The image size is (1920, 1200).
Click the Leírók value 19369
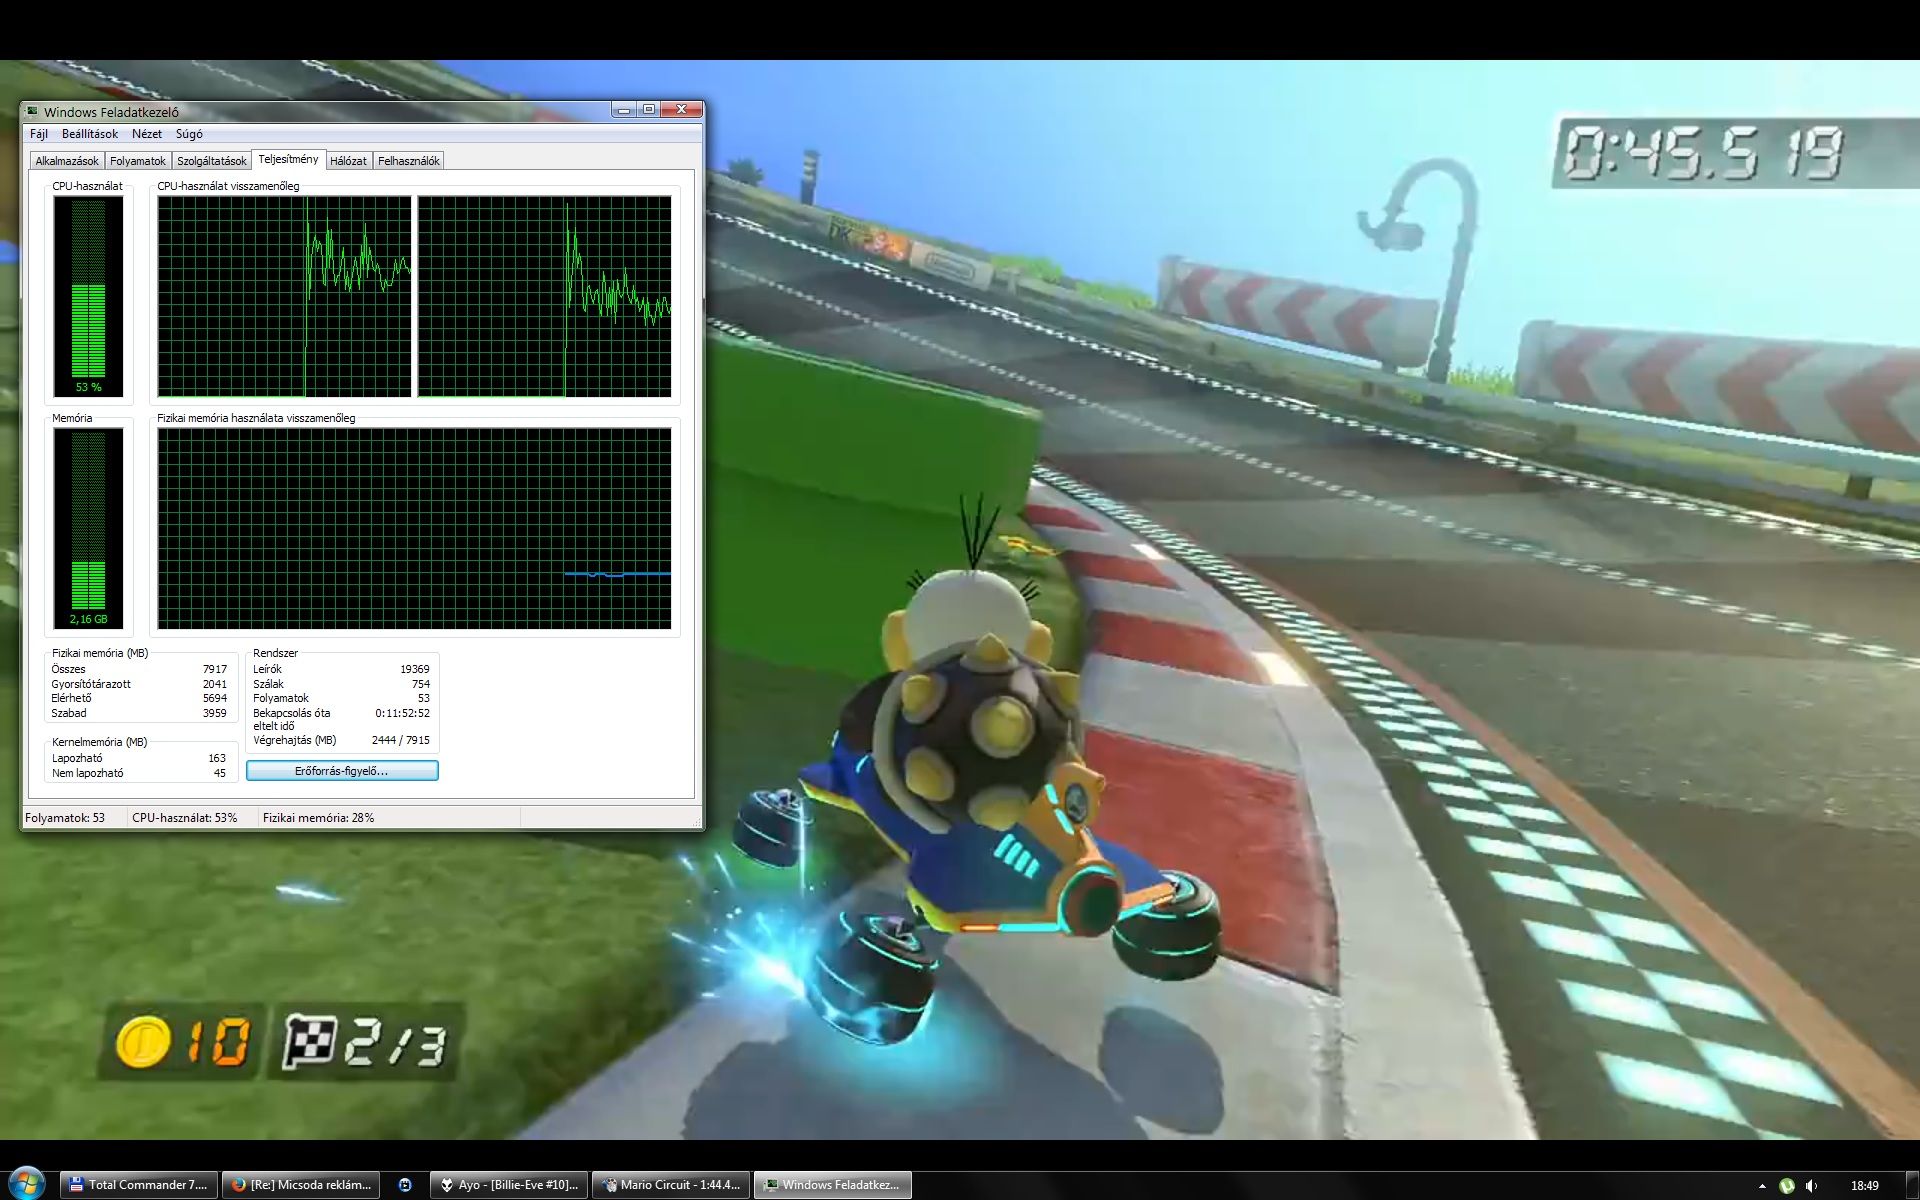(414, 670)
